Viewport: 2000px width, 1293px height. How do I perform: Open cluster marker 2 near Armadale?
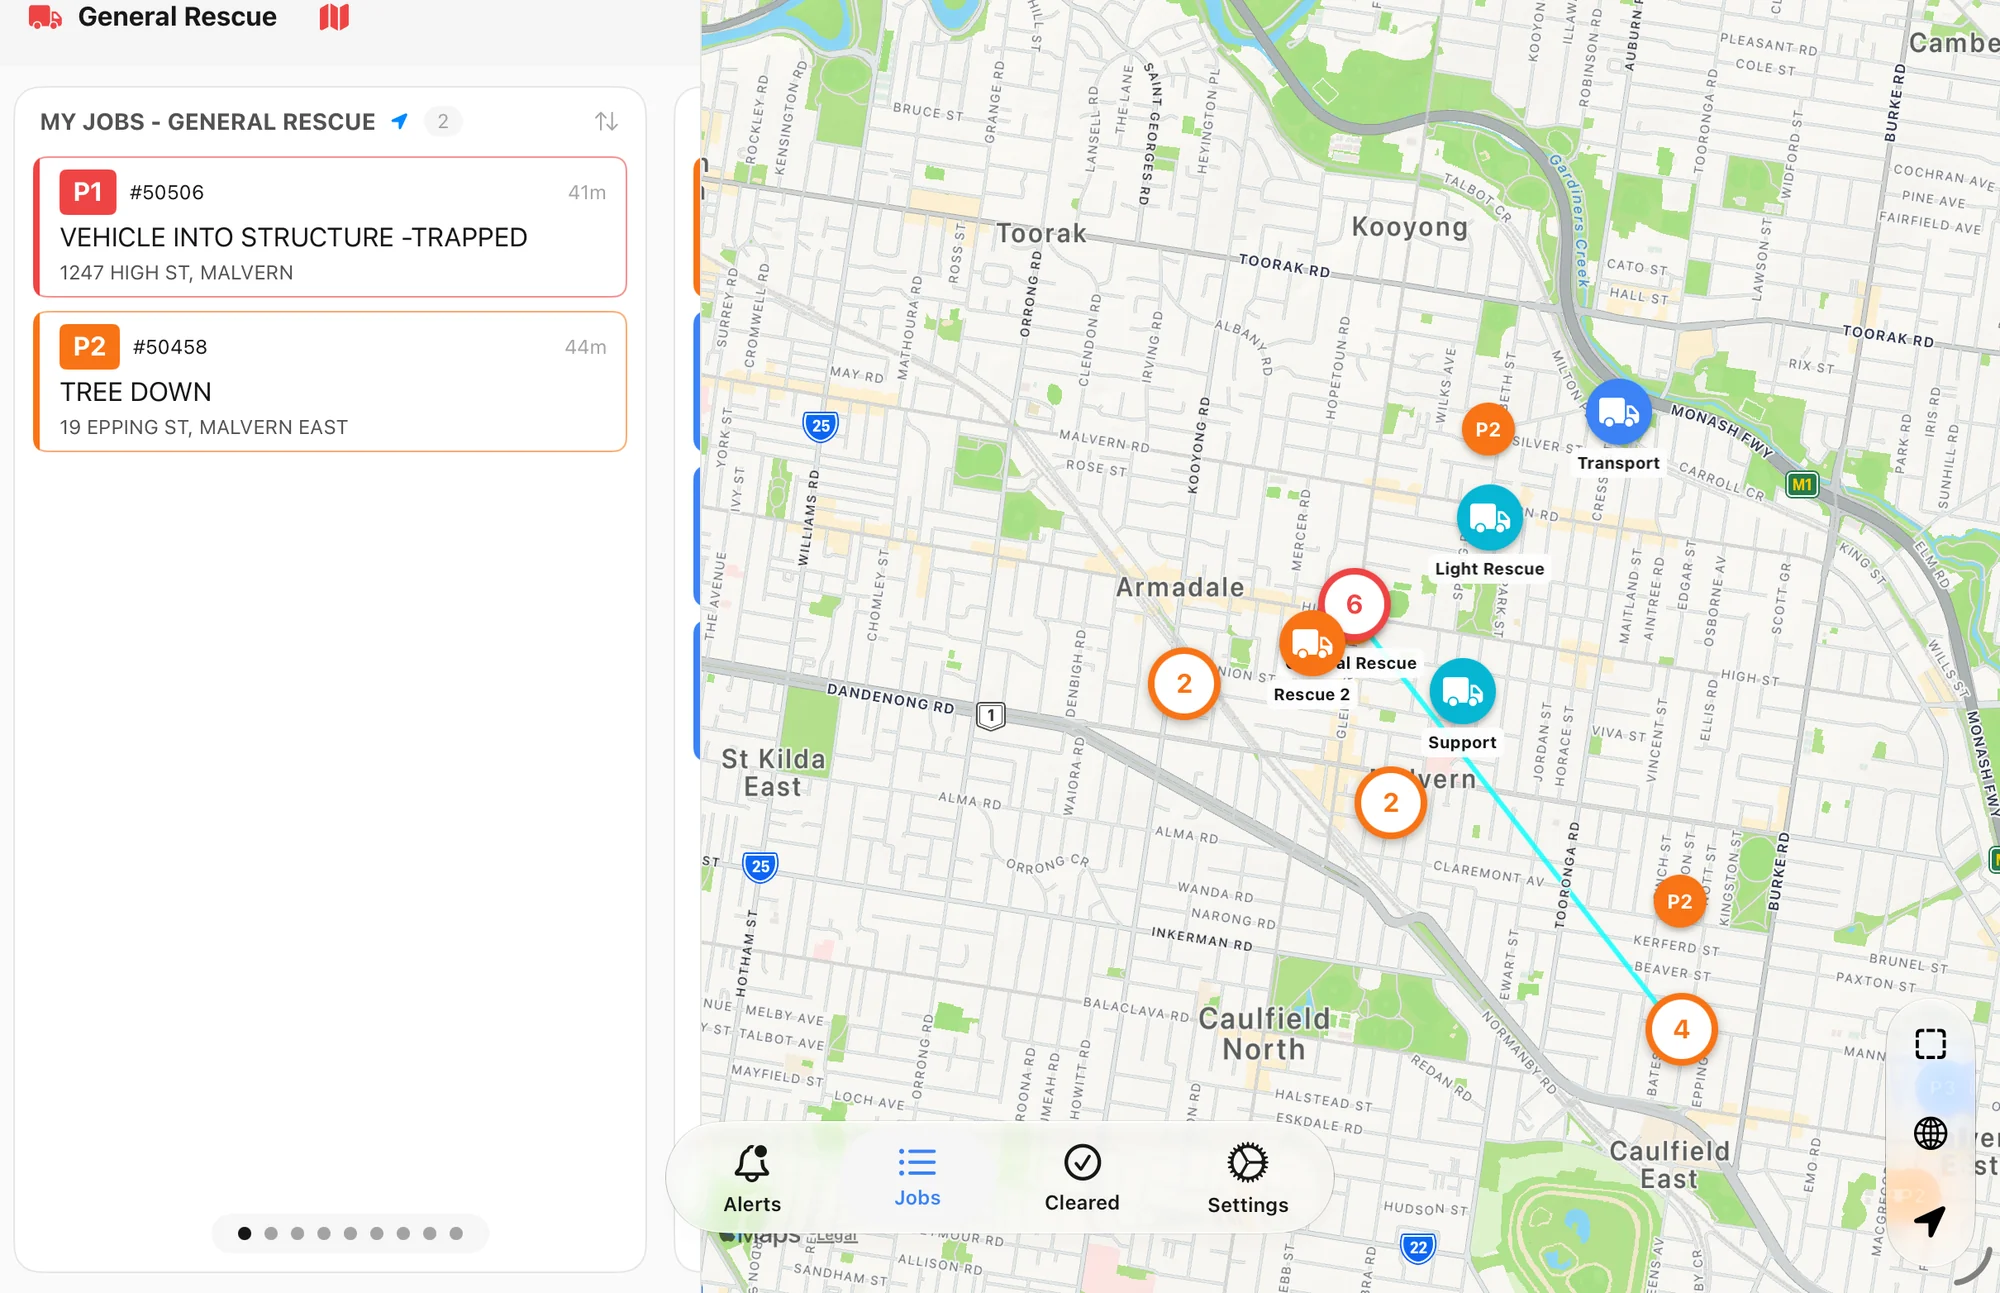(1184, 684)
